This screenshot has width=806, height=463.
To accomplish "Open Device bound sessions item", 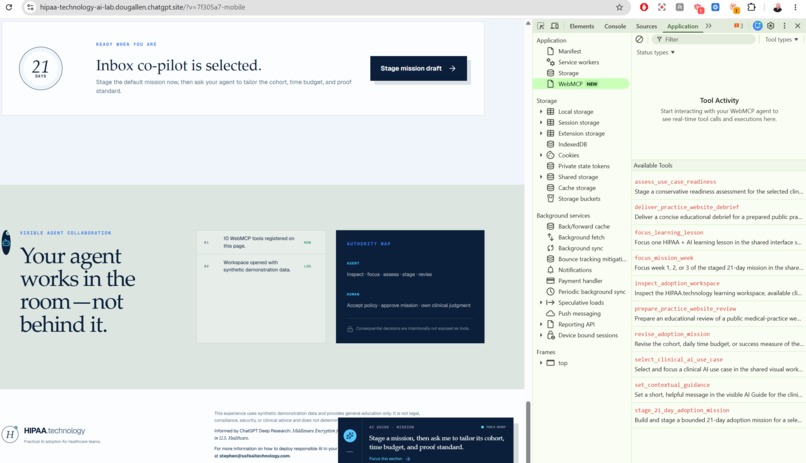I will 588,336.
